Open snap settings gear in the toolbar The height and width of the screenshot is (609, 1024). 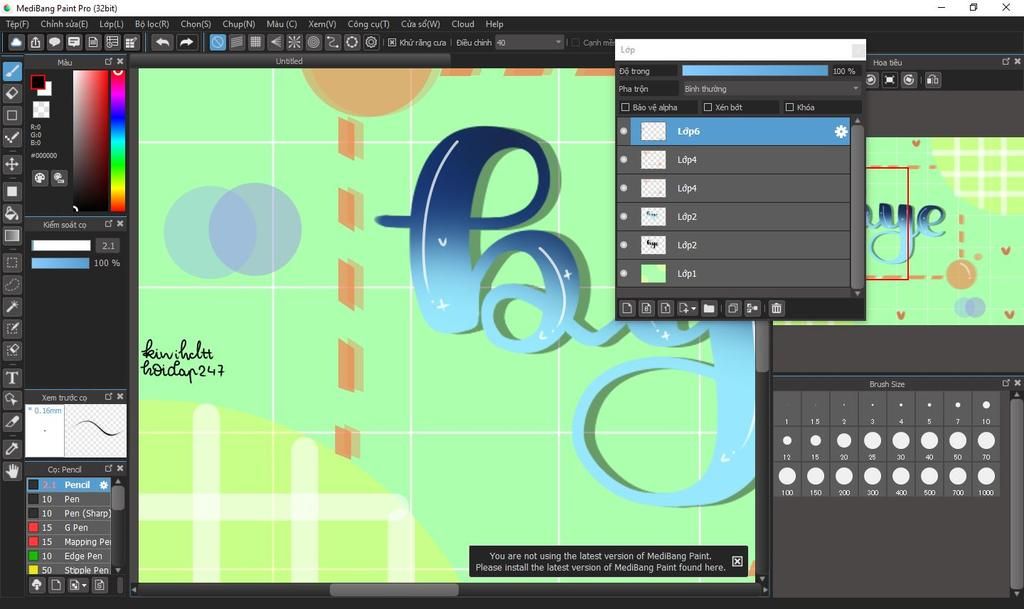coord(372,42)
